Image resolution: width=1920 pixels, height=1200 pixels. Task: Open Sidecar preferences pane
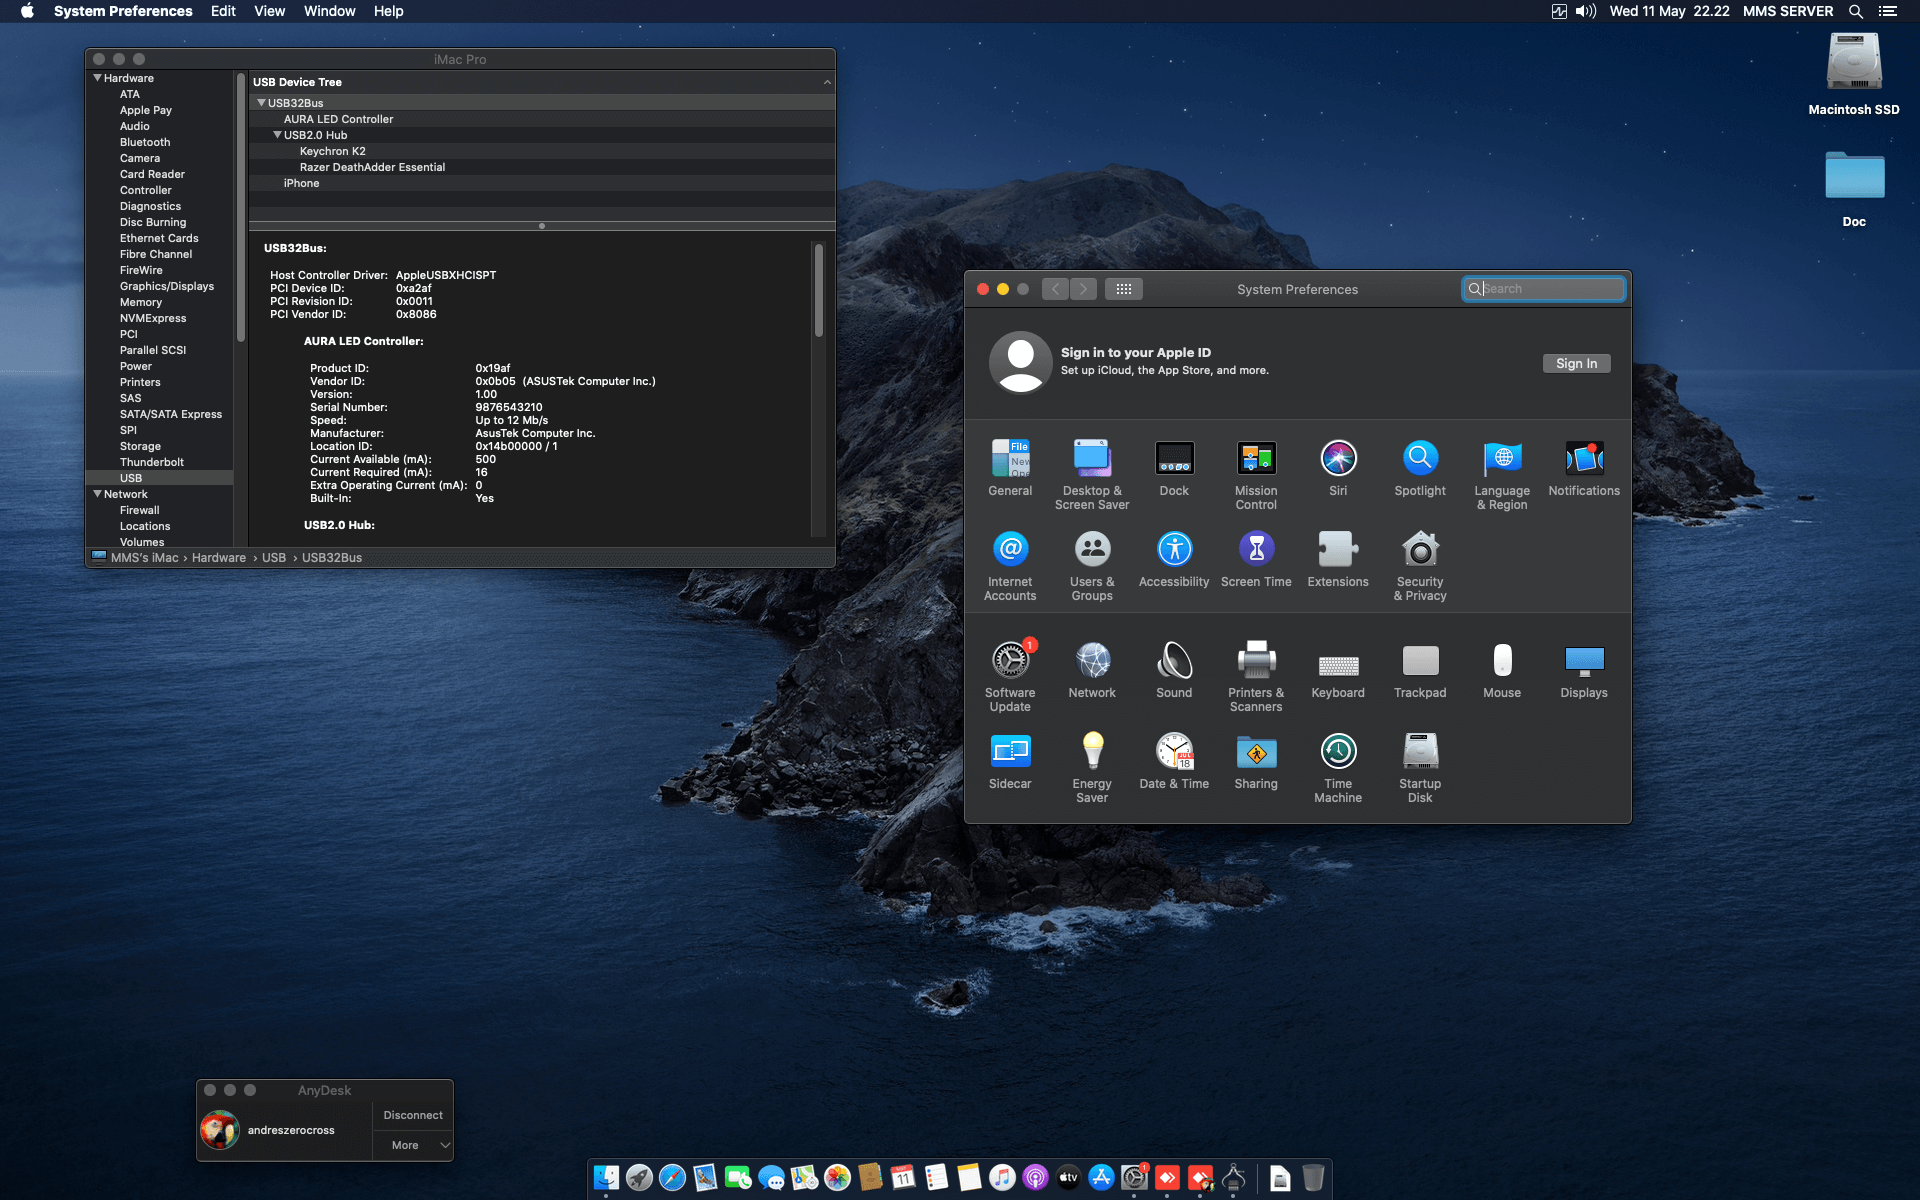(1010, 752)
